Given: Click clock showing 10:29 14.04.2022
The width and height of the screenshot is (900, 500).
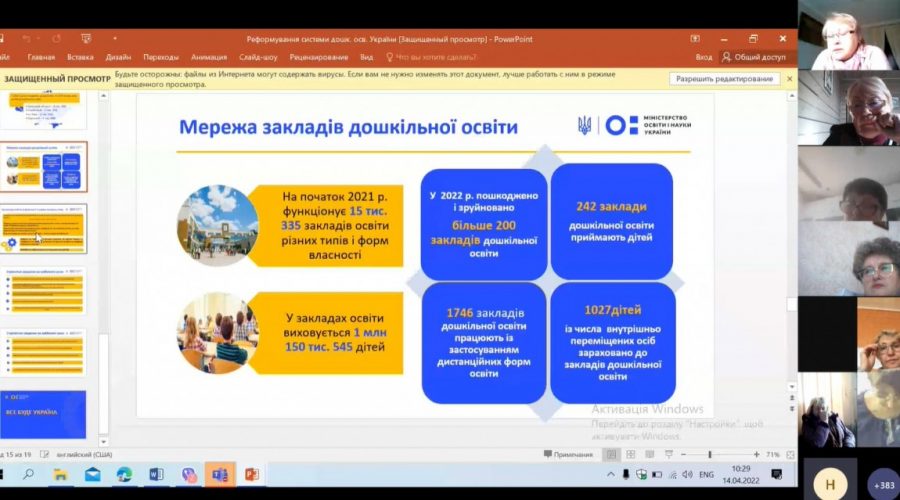Looking at the screenshot, I should (x=741, y=475).
